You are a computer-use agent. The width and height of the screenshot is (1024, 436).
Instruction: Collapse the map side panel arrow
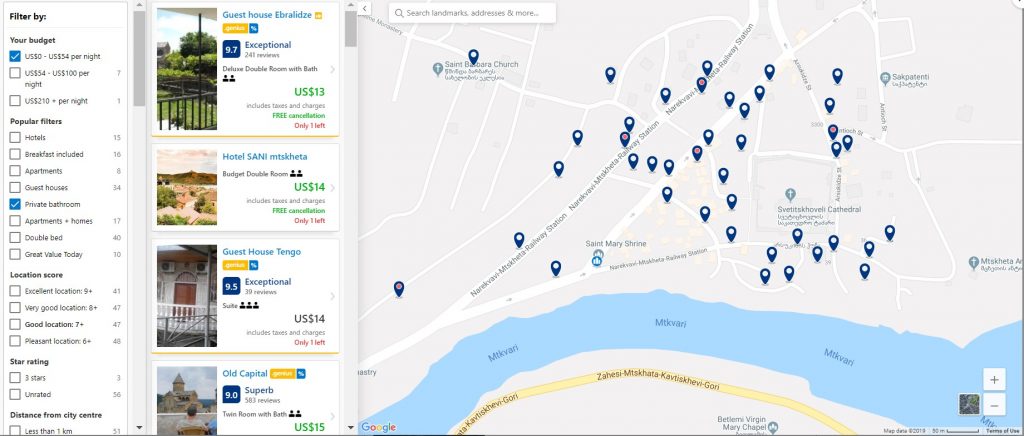pos(364,8)
